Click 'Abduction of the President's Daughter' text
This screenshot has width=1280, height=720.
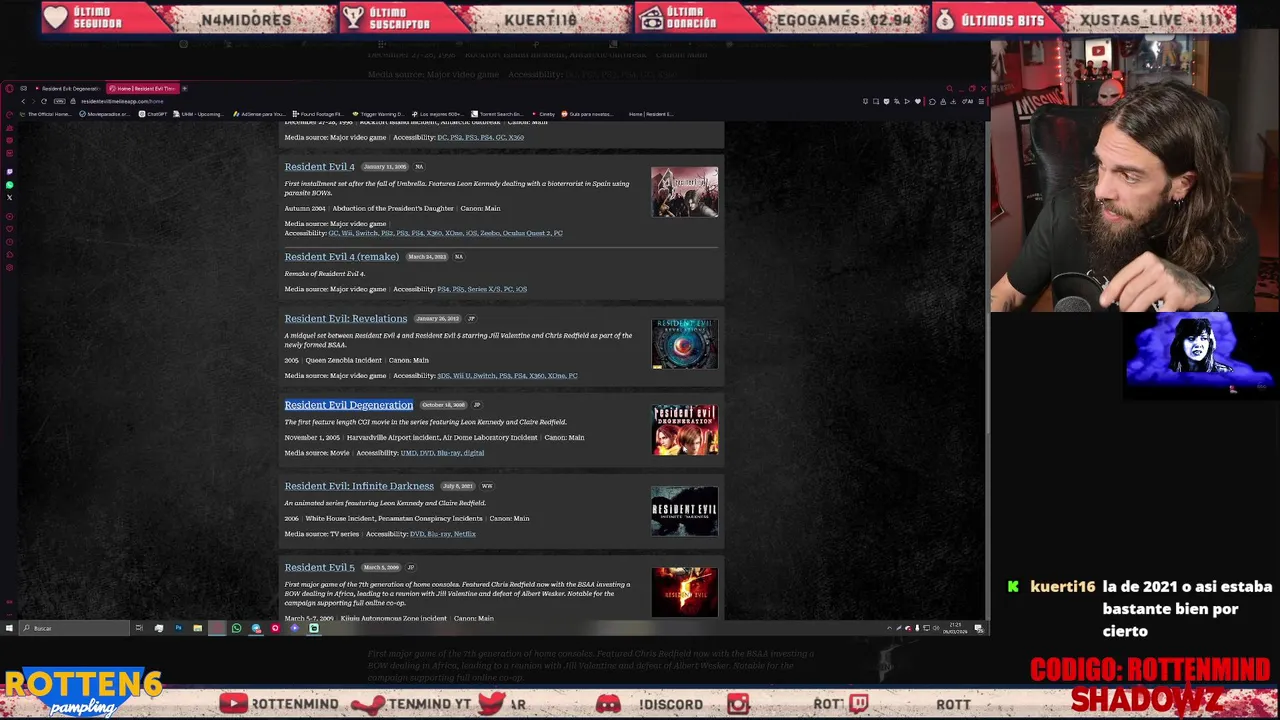pos(392,208)
